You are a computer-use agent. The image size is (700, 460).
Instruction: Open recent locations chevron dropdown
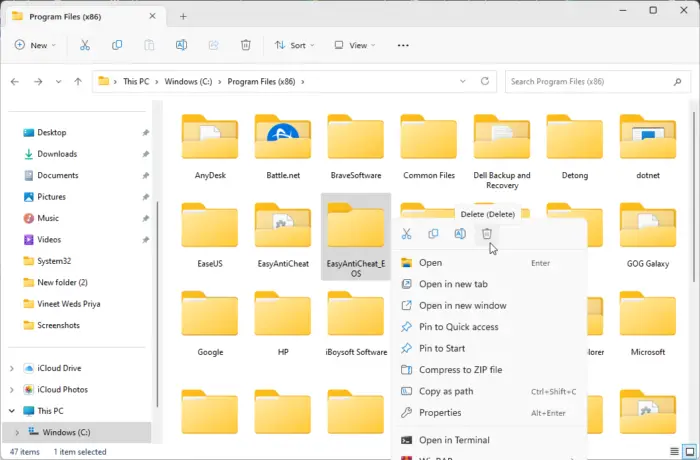point(58,81)
